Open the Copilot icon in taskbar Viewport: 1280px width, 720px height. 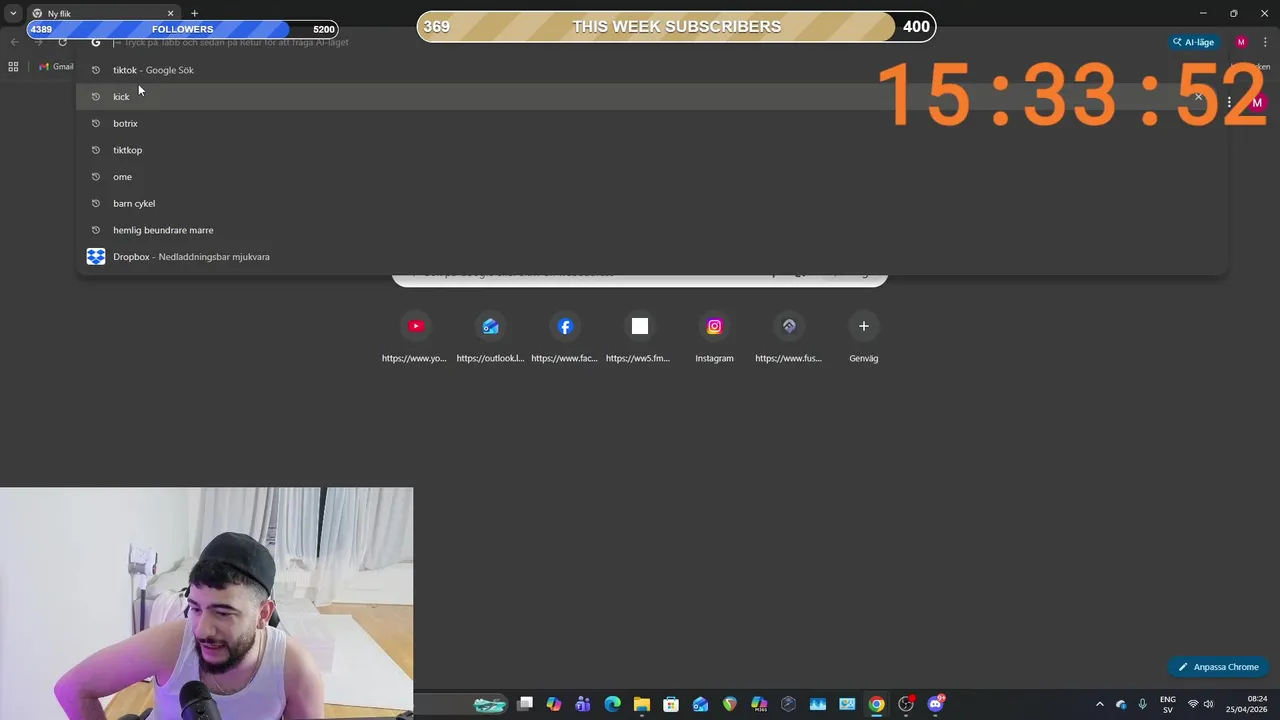tap(554, 704)
